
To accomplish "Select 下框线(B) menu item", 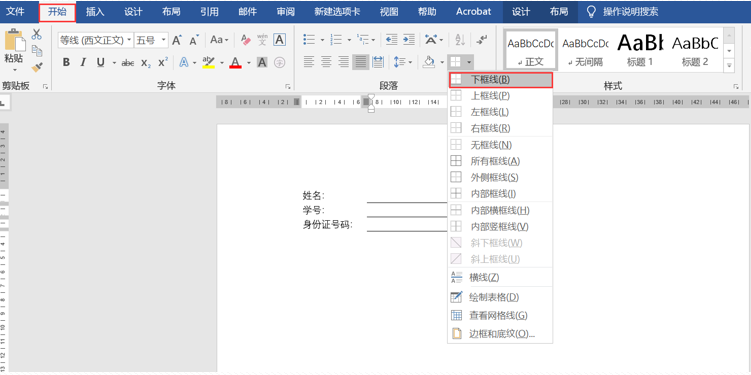I will 500,80.
